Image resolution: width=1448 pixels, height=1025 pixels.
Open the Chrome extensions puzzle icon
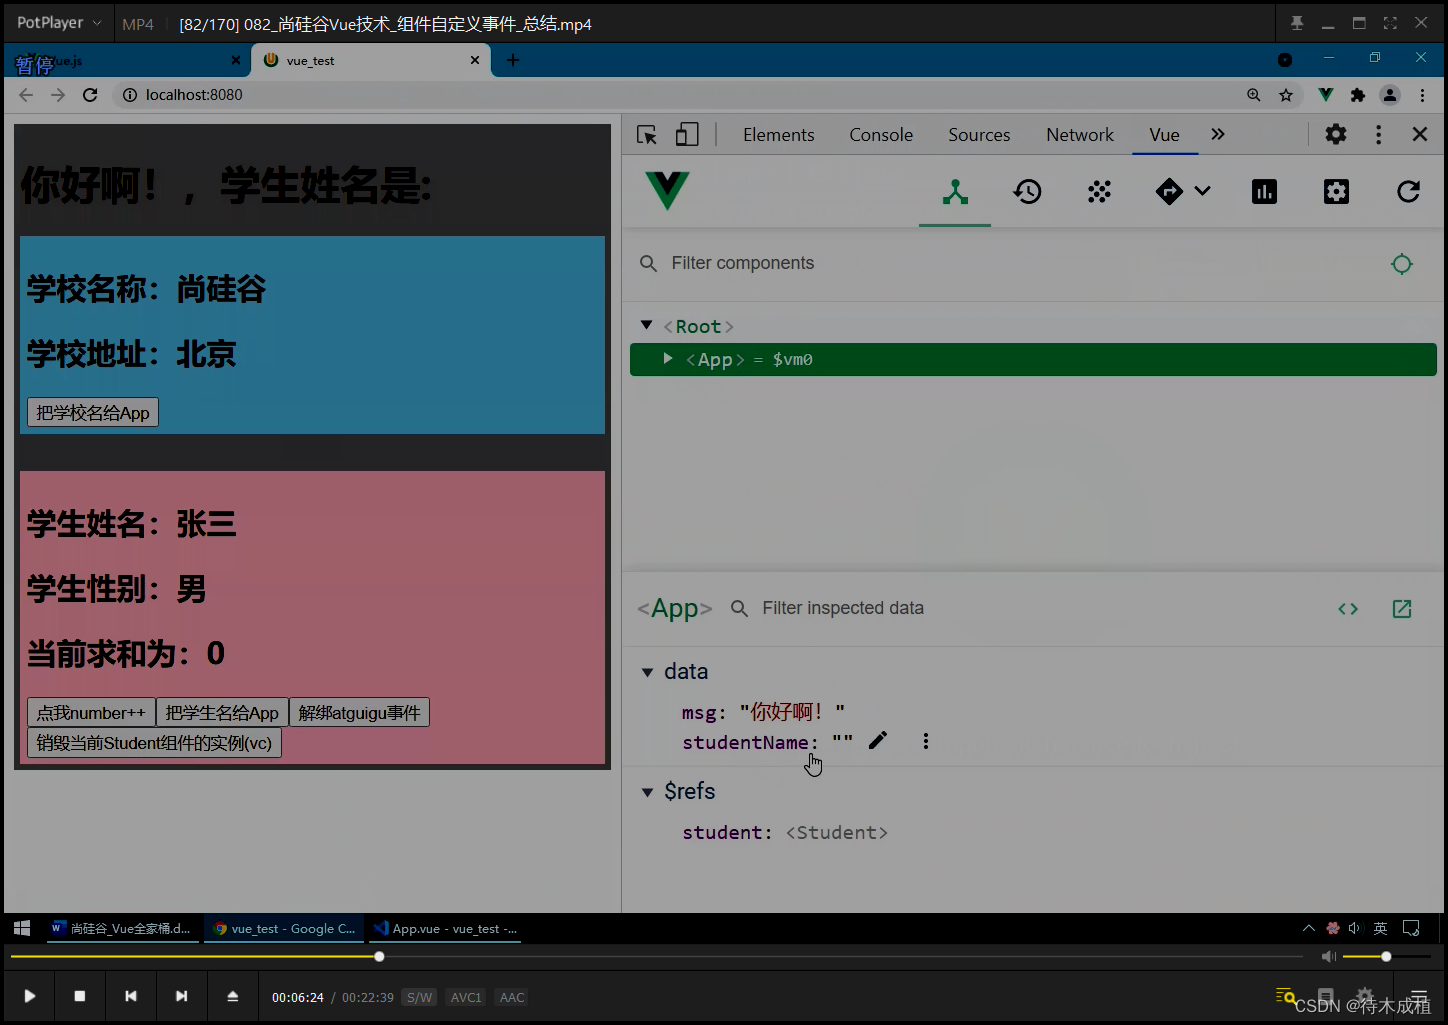(x=1358, y=95)
